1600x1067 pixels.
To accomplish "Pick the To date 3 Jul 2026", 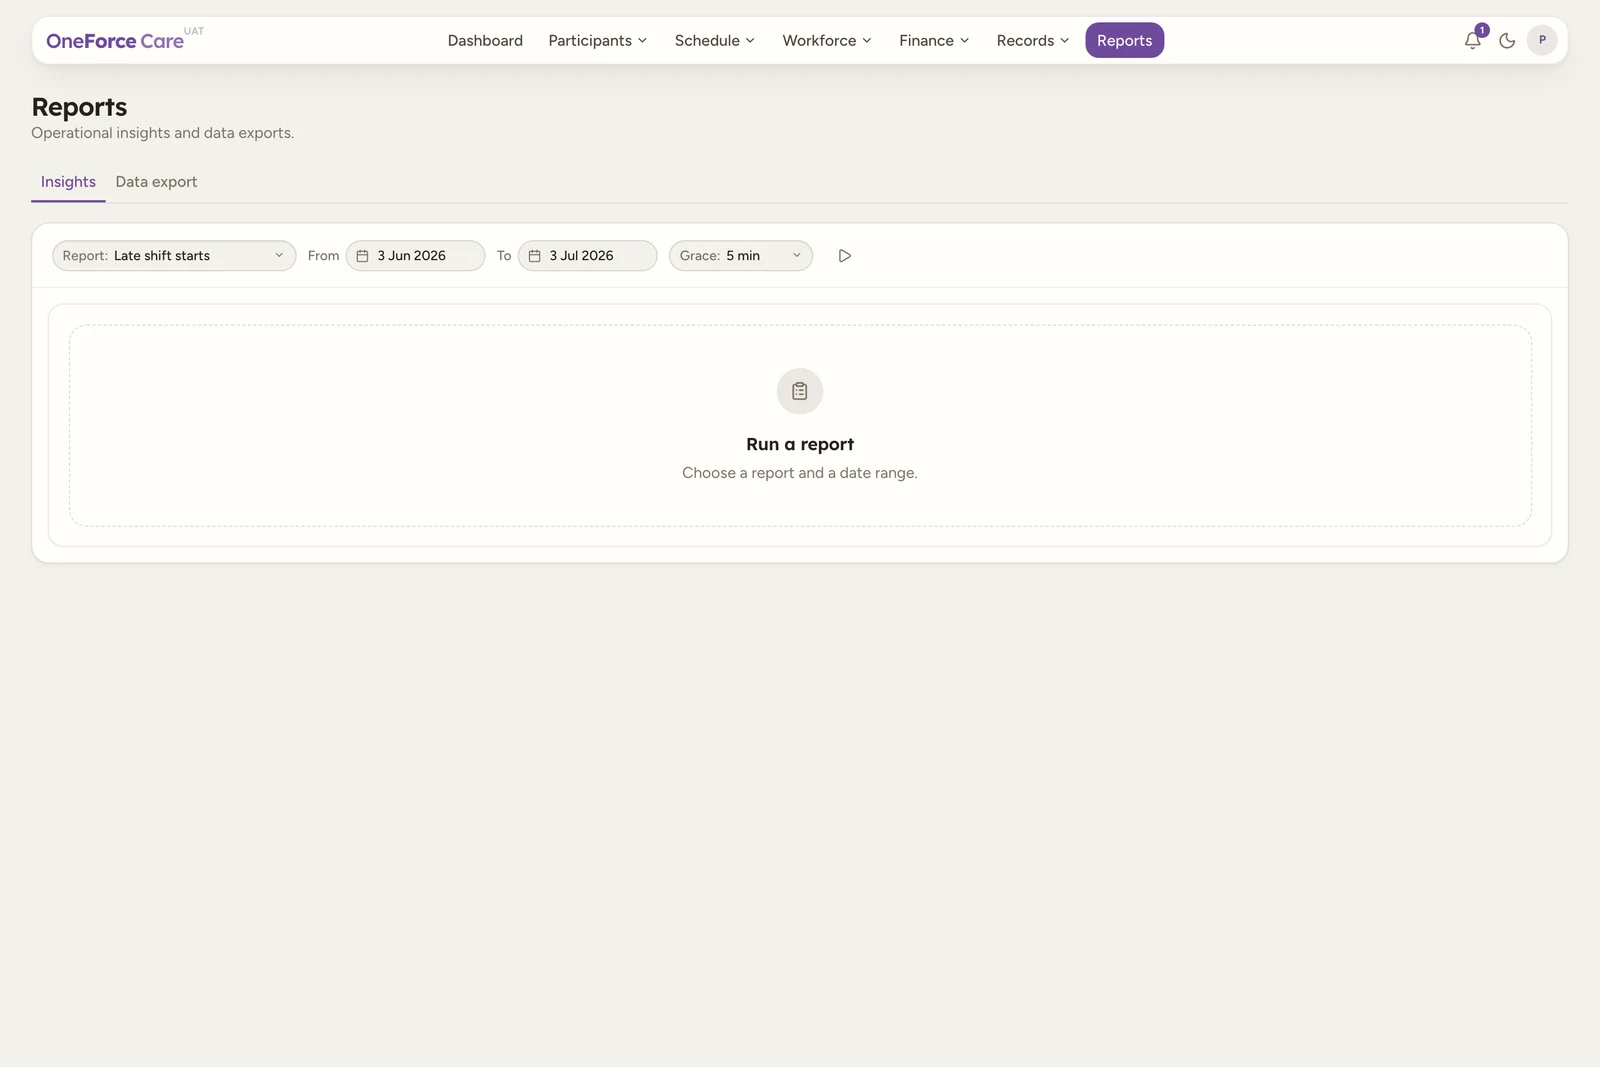I will 588,256.
